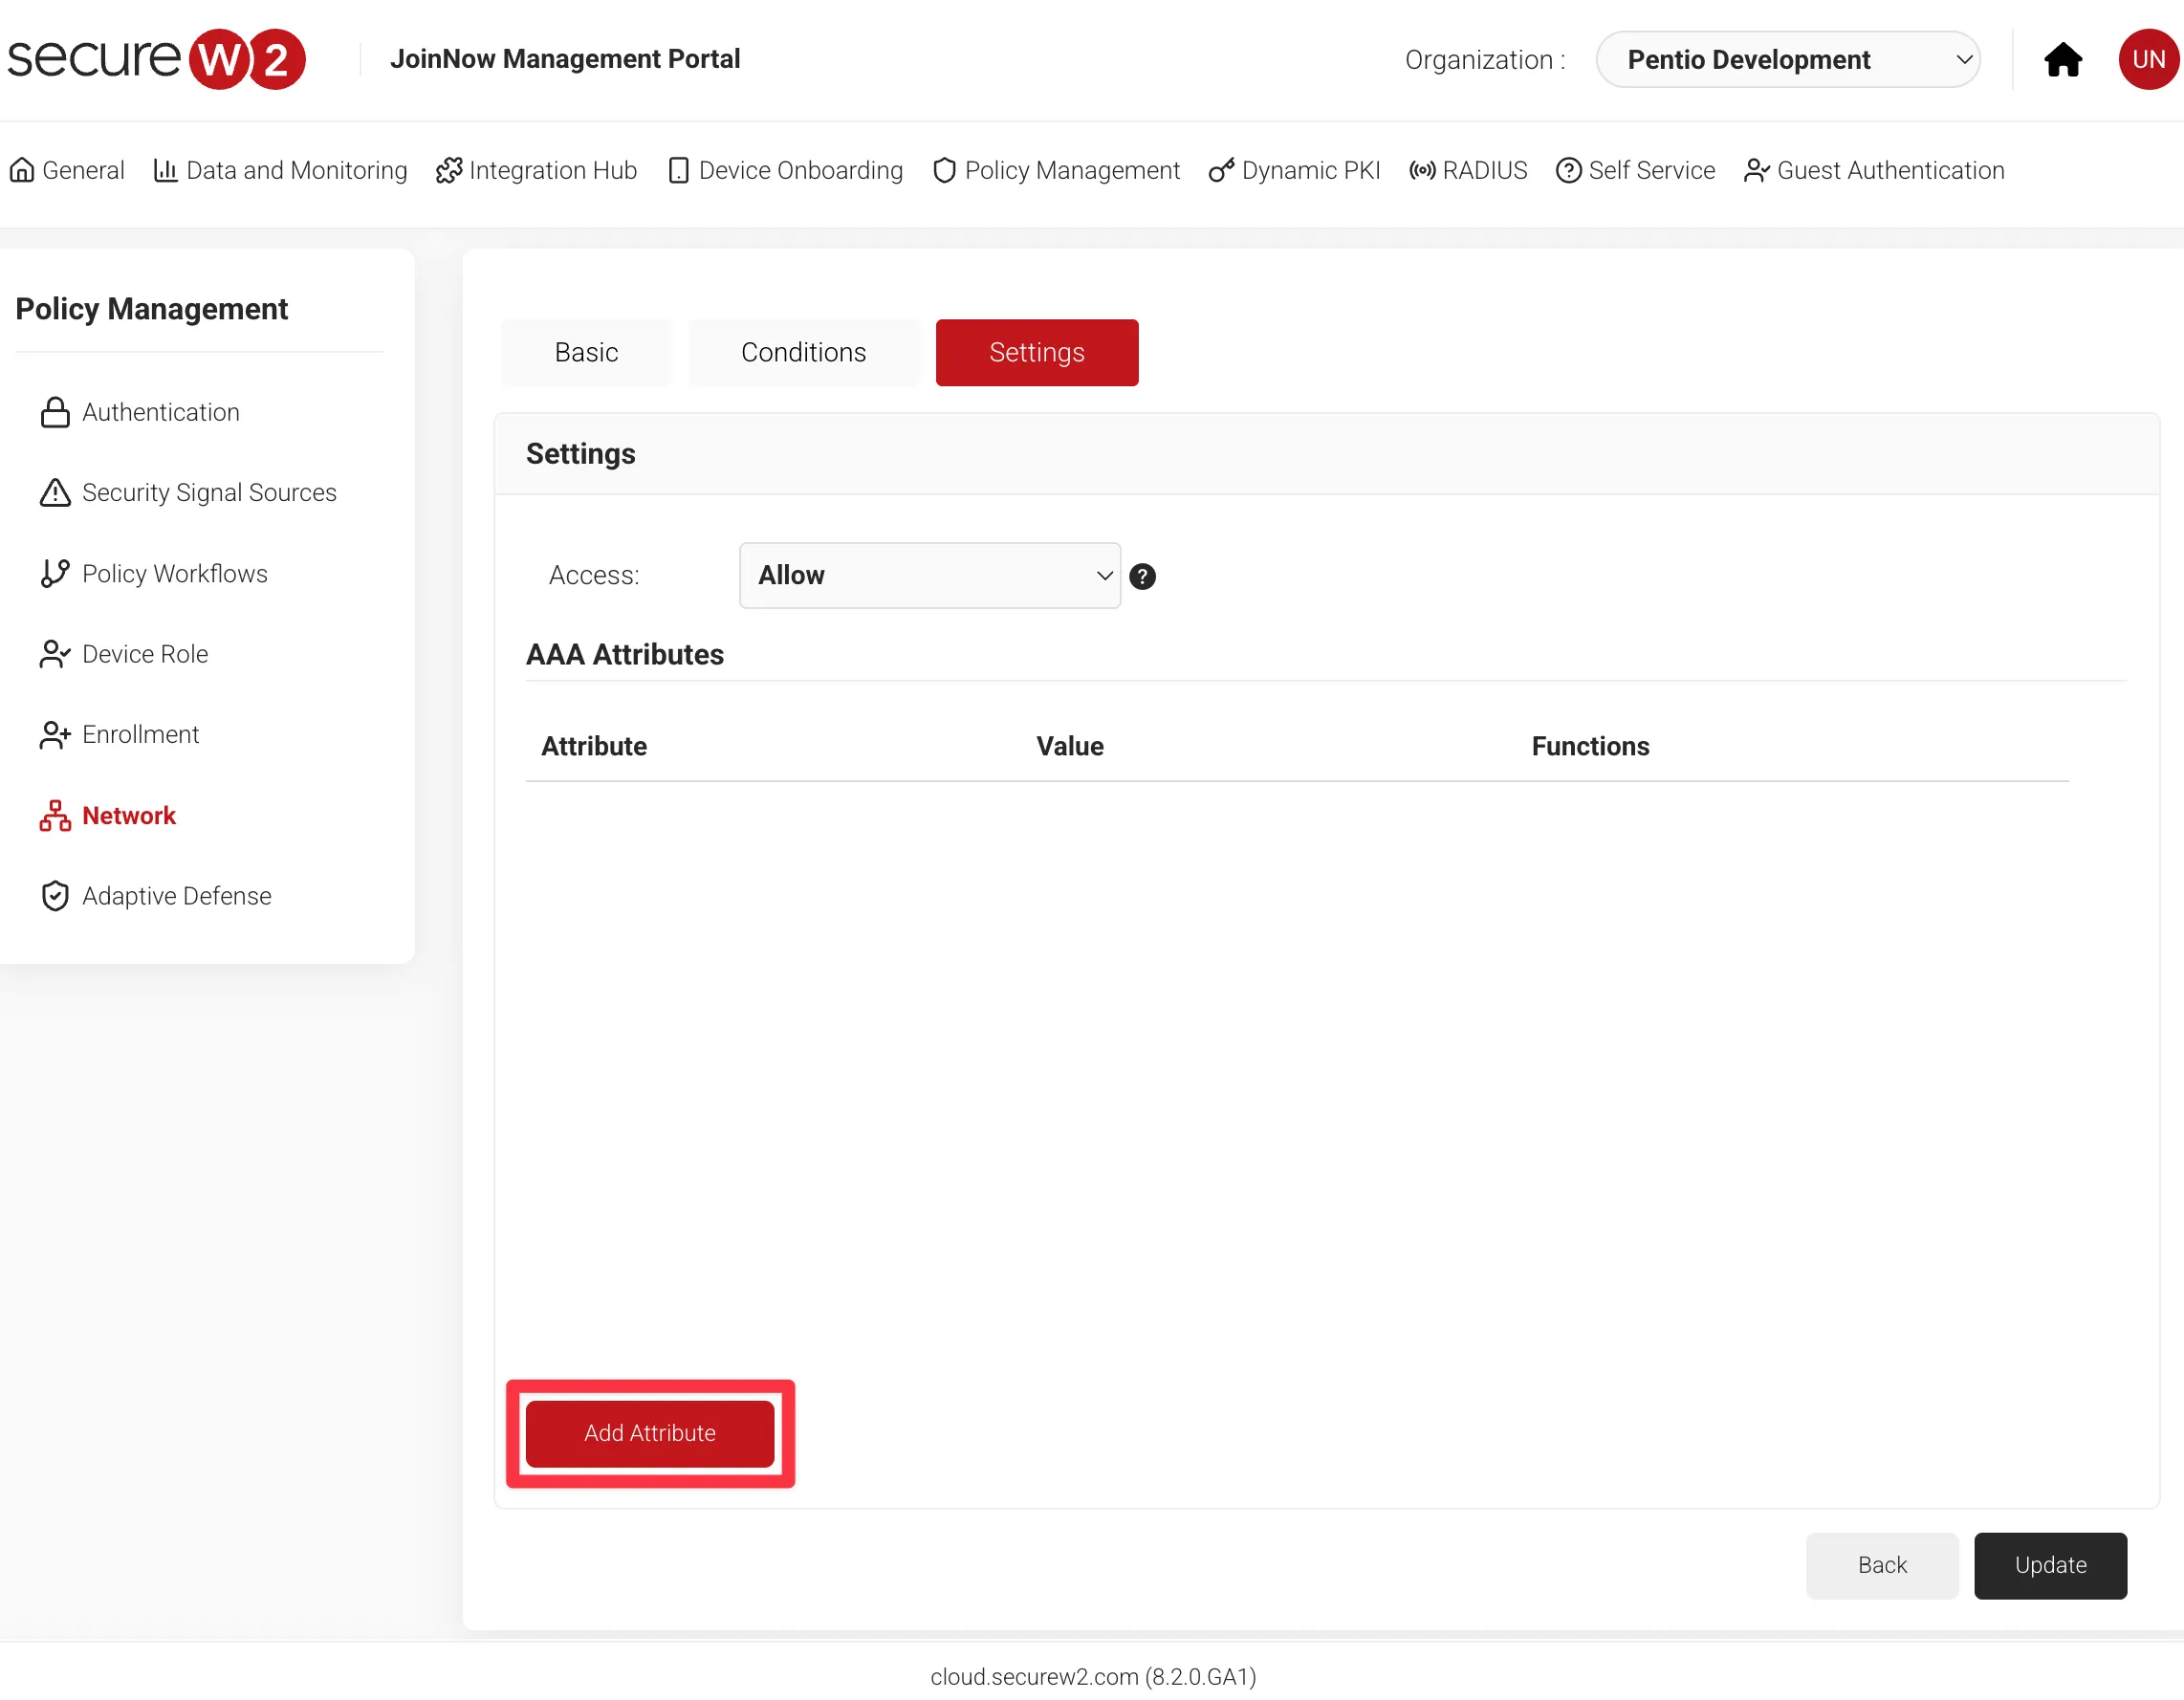The image size is (2184, 1700).
Task: Click the Security Signal Sources warning icon
Action: coord(55,493)
